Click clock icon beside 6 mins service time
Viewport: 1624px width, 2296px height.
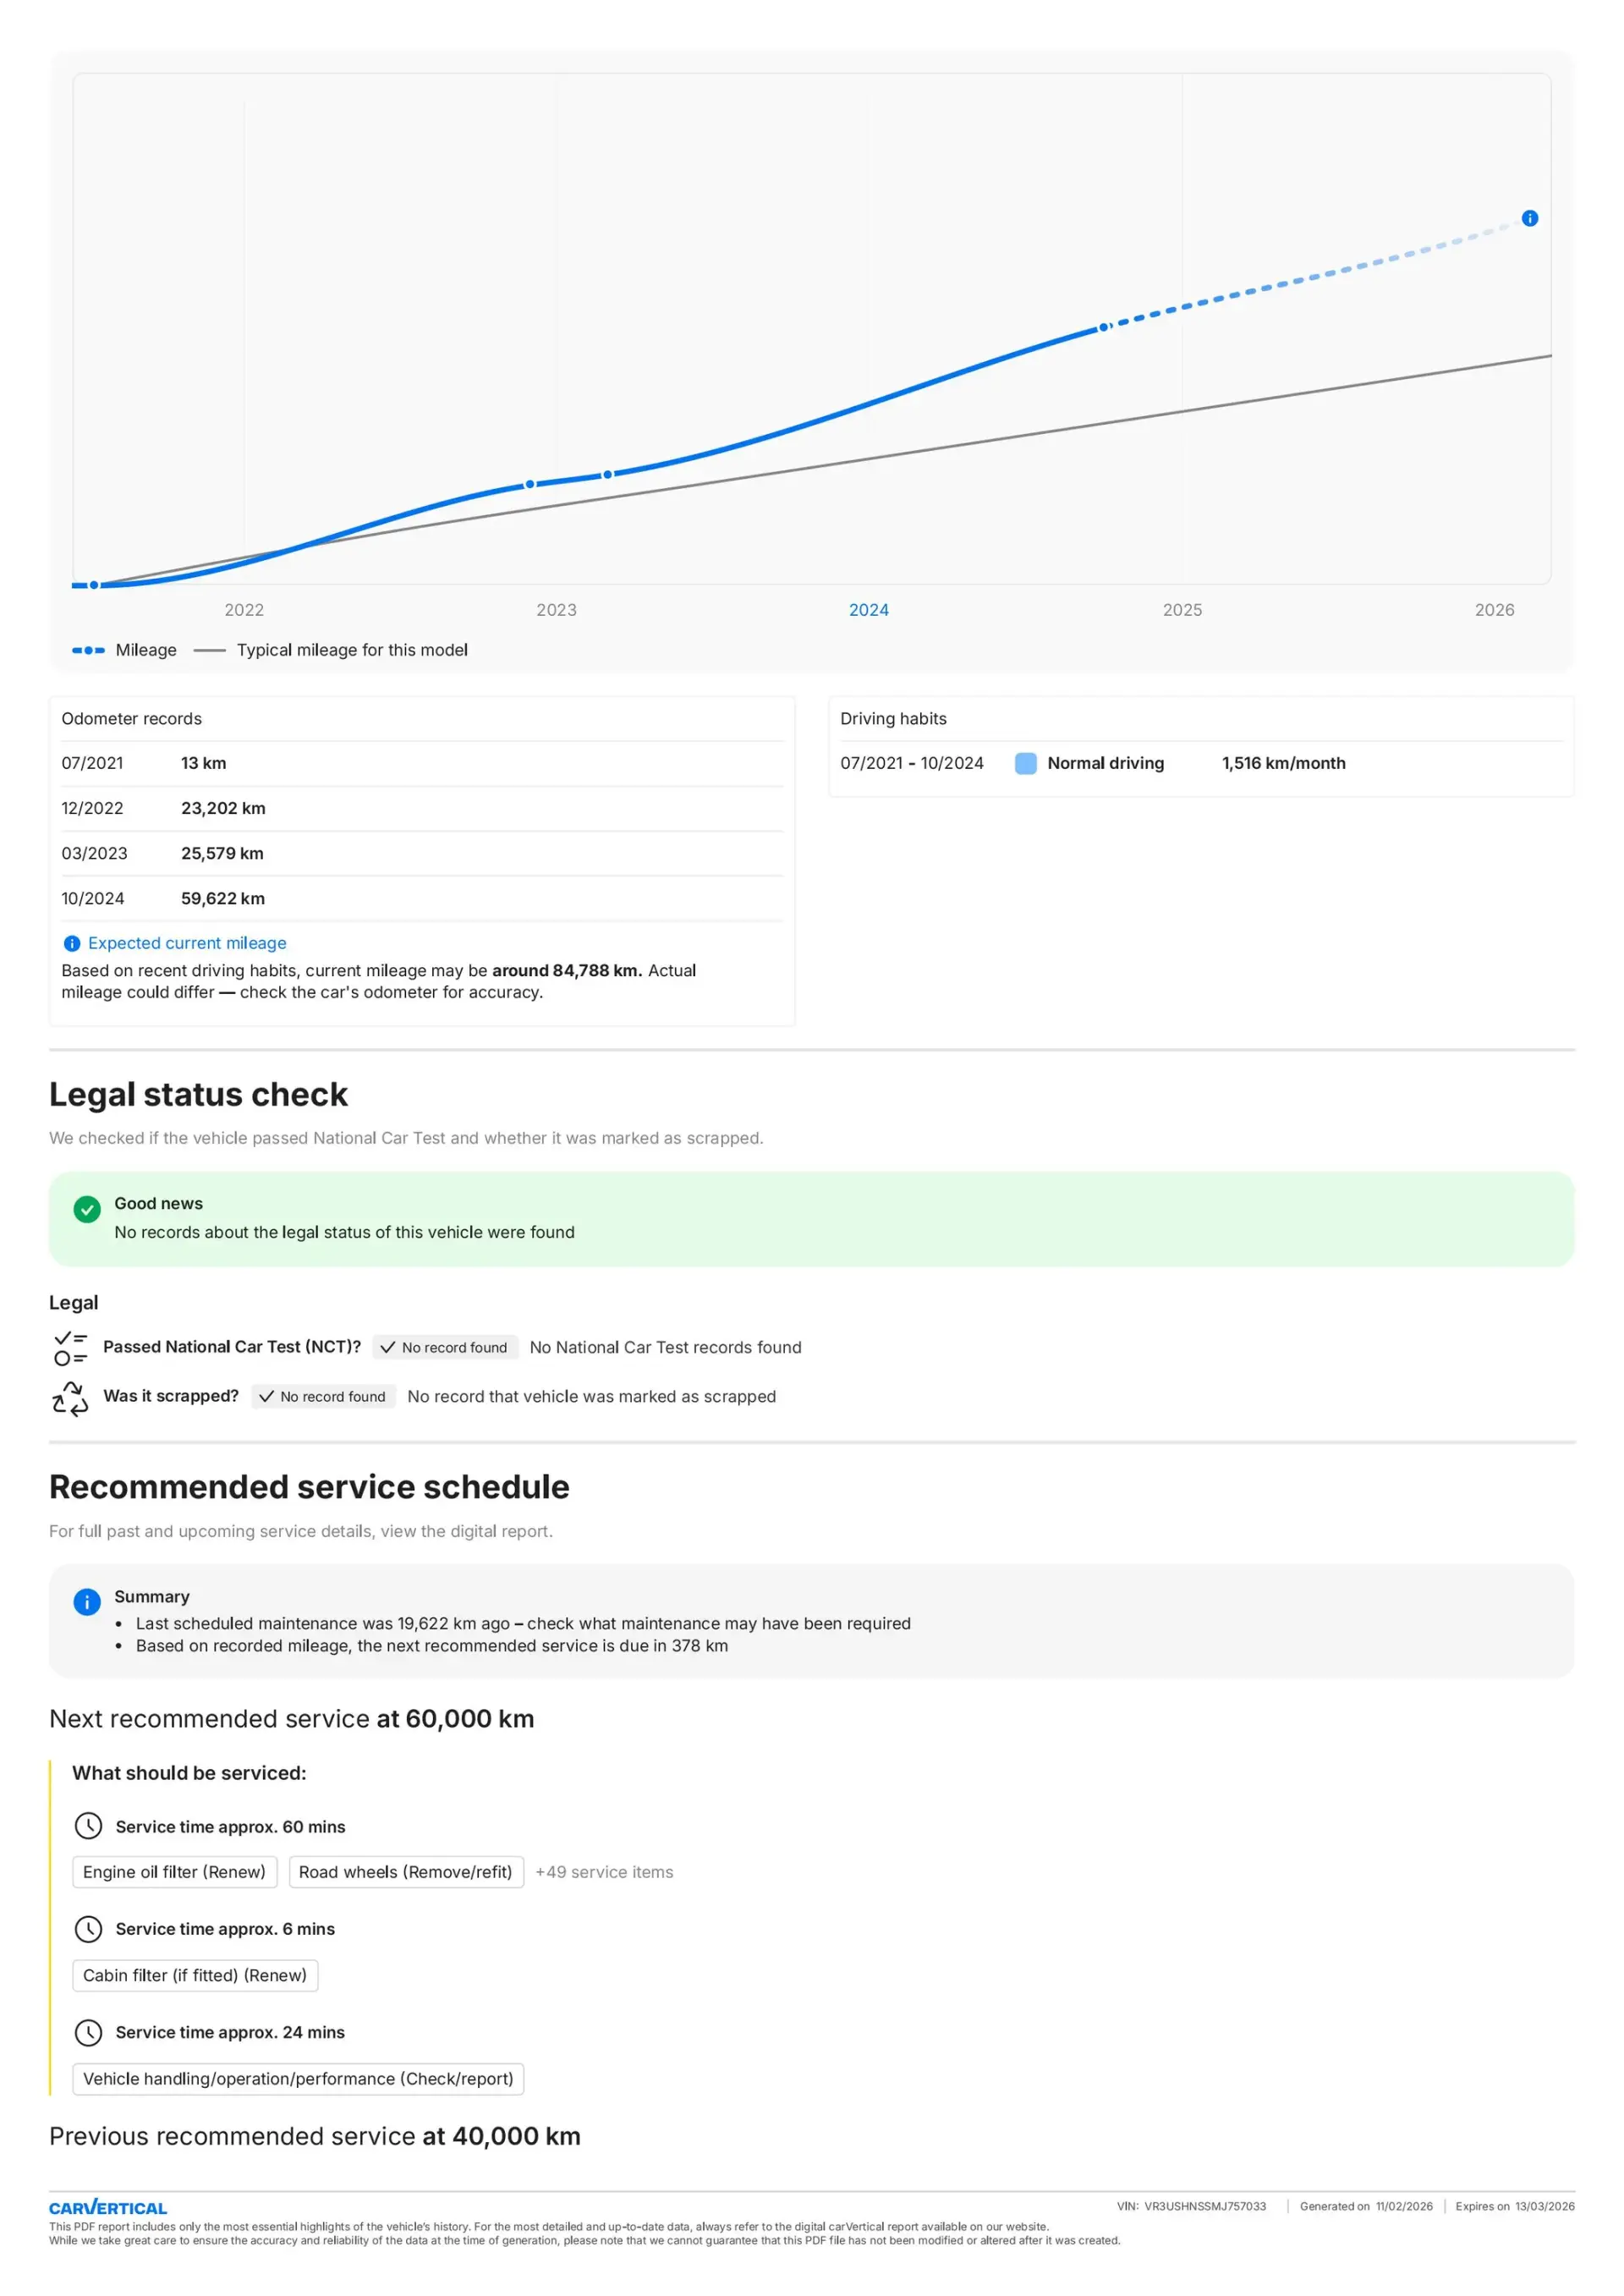tap(89, 1929)
